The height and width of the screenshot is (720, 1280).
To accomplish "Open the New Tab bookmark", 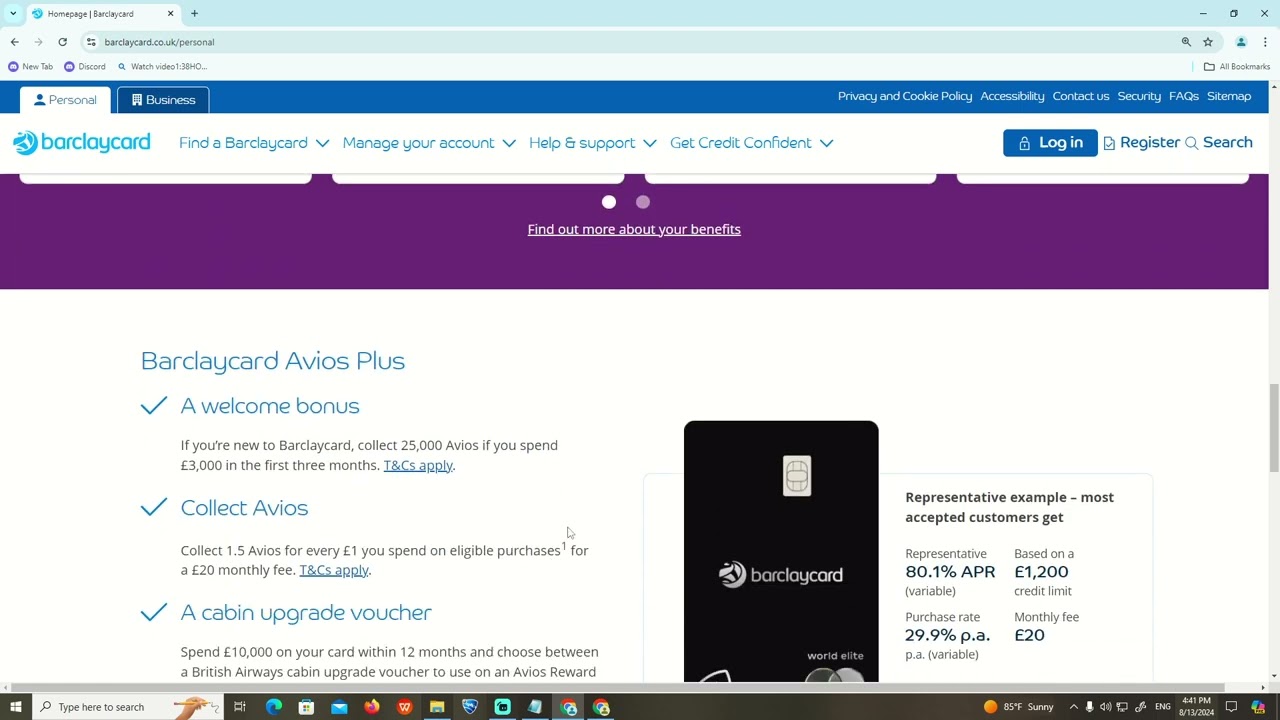I will [30, 67].
